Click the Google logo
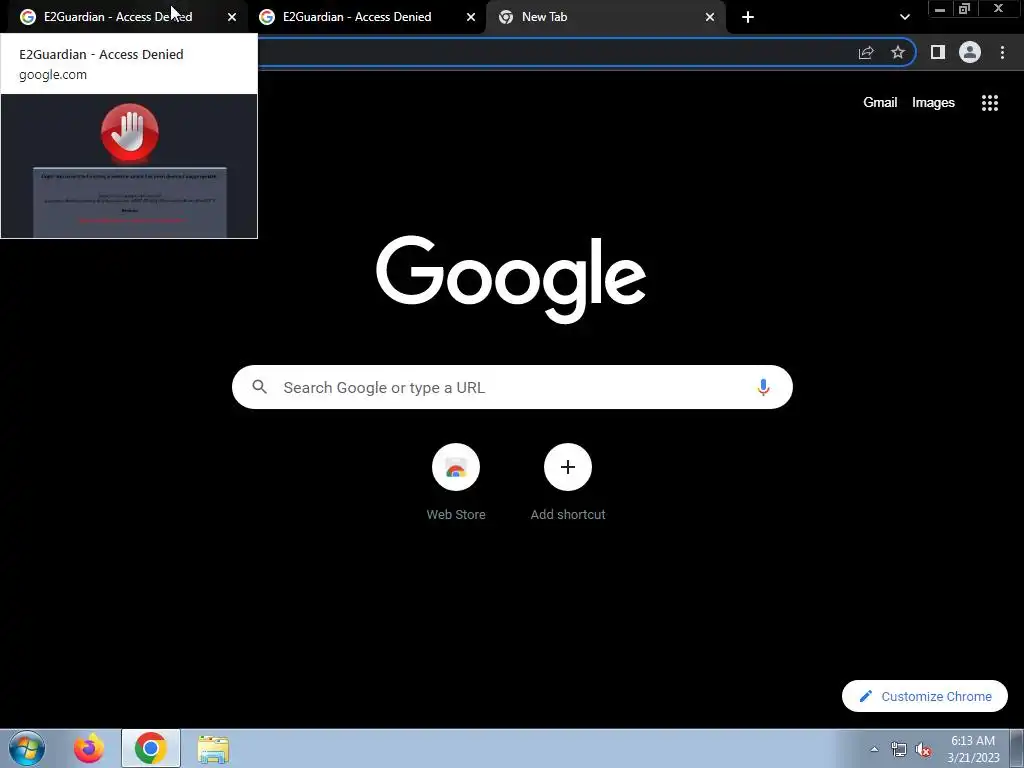 coord(511,280)
